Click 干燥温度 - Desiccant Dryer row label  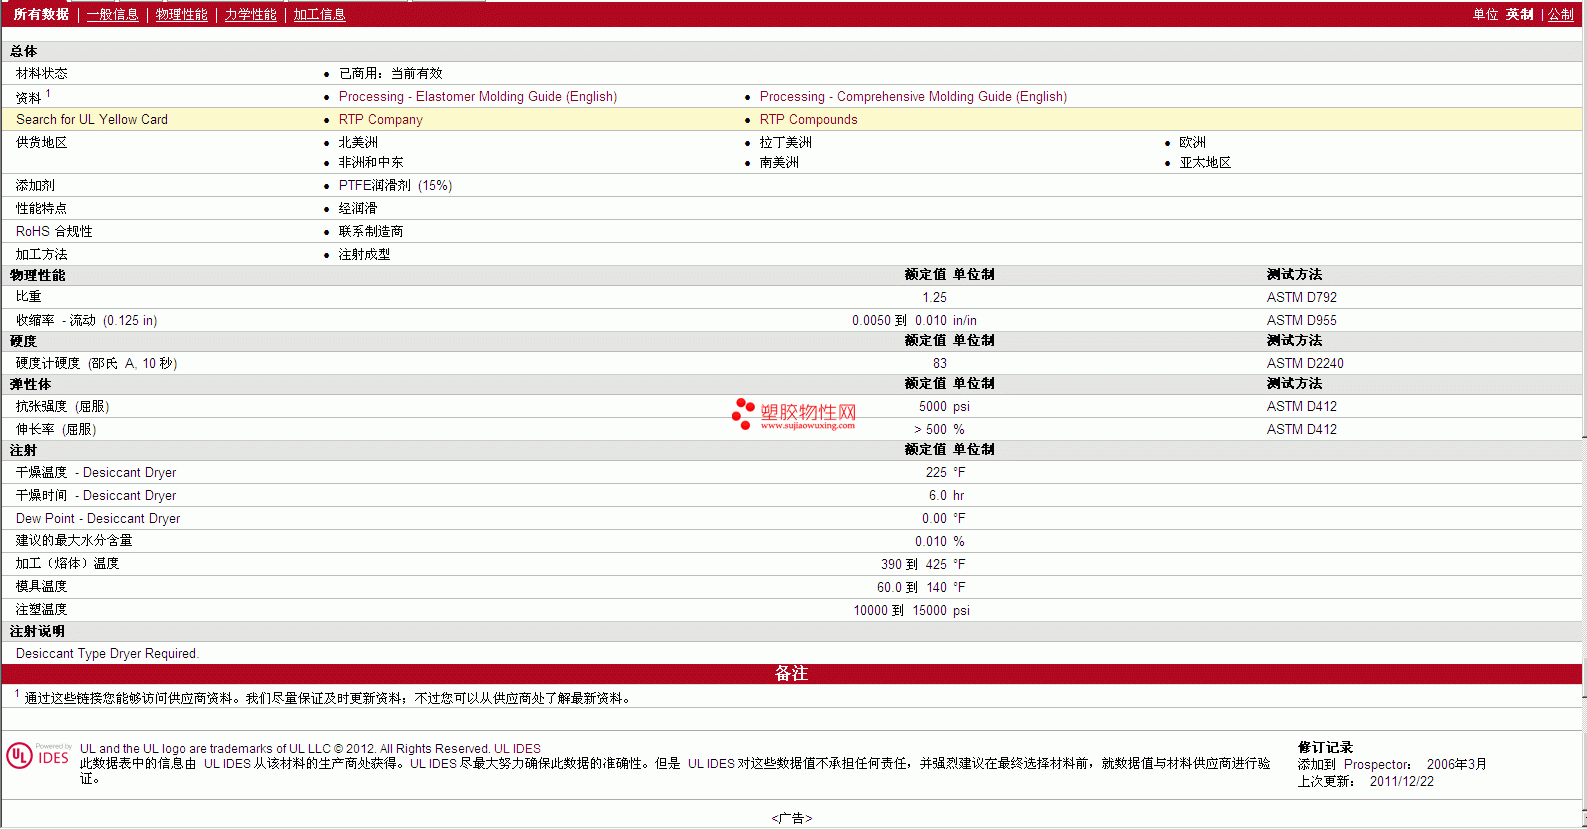tap(96, 472)
